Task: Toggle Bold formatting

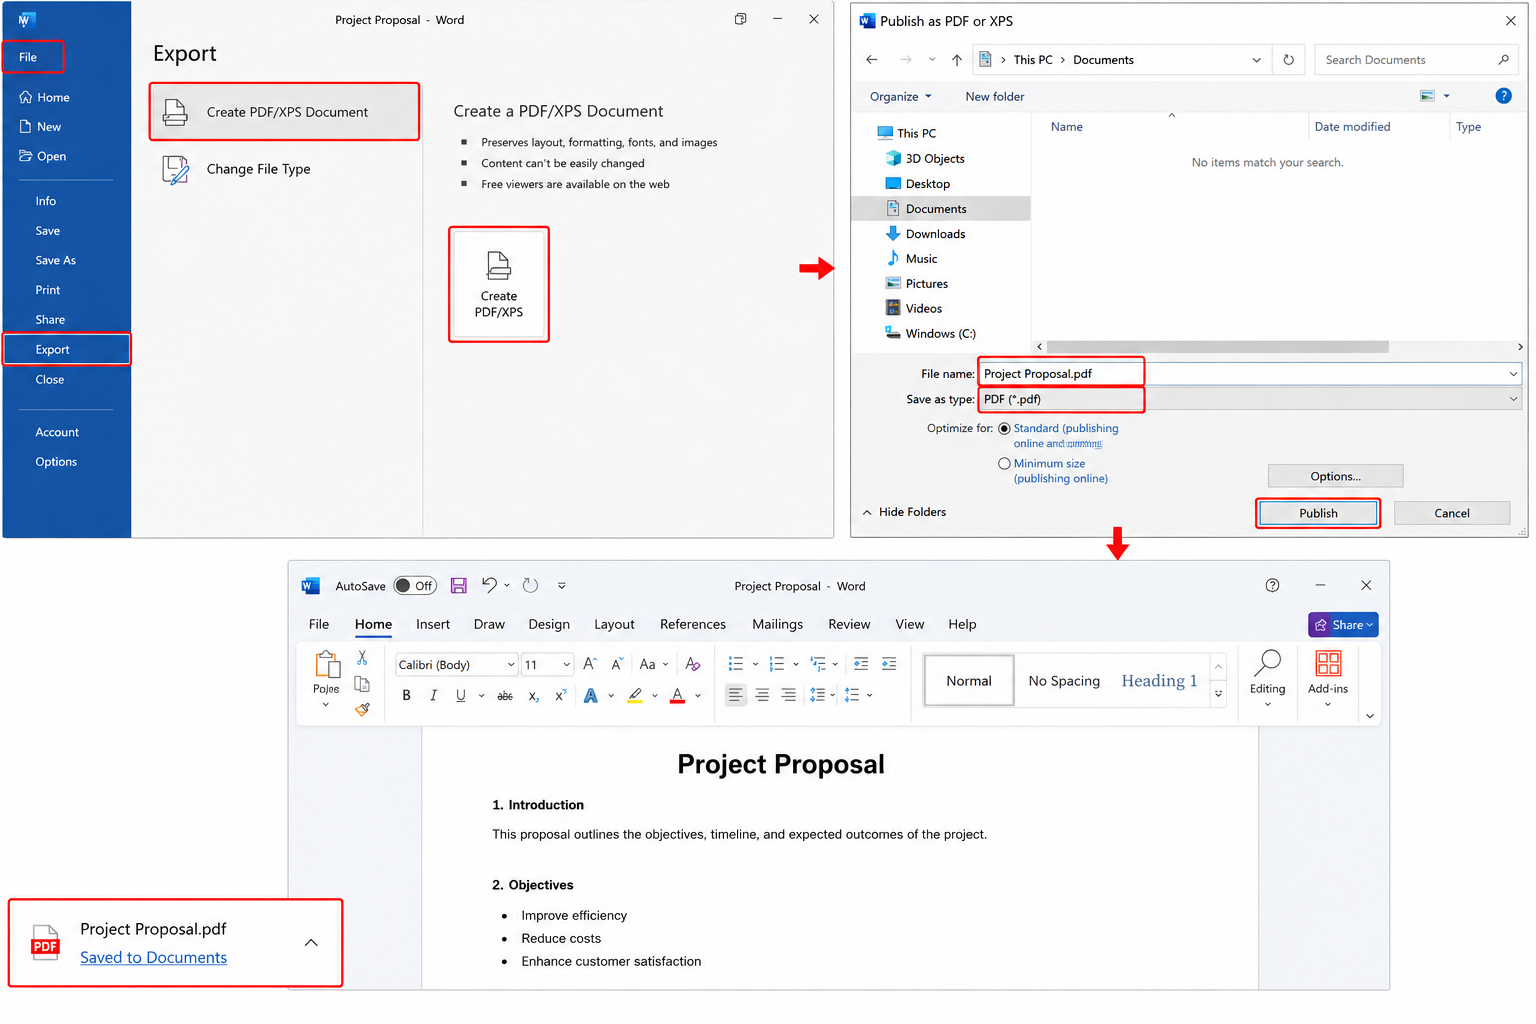Action: tap(407, 696)
